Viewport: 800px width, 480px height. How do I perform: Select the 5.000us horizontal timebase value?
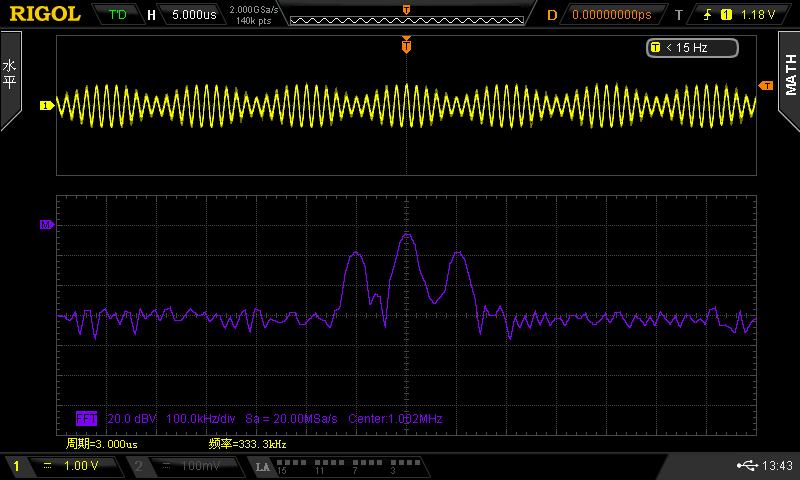click(x=192, y=15)
